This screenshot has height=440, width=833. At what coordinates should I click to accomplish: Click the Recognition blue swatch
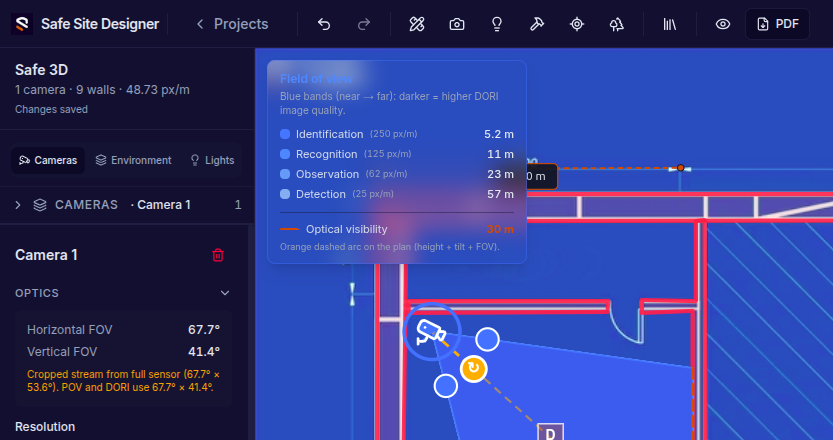tap(285, 154)
